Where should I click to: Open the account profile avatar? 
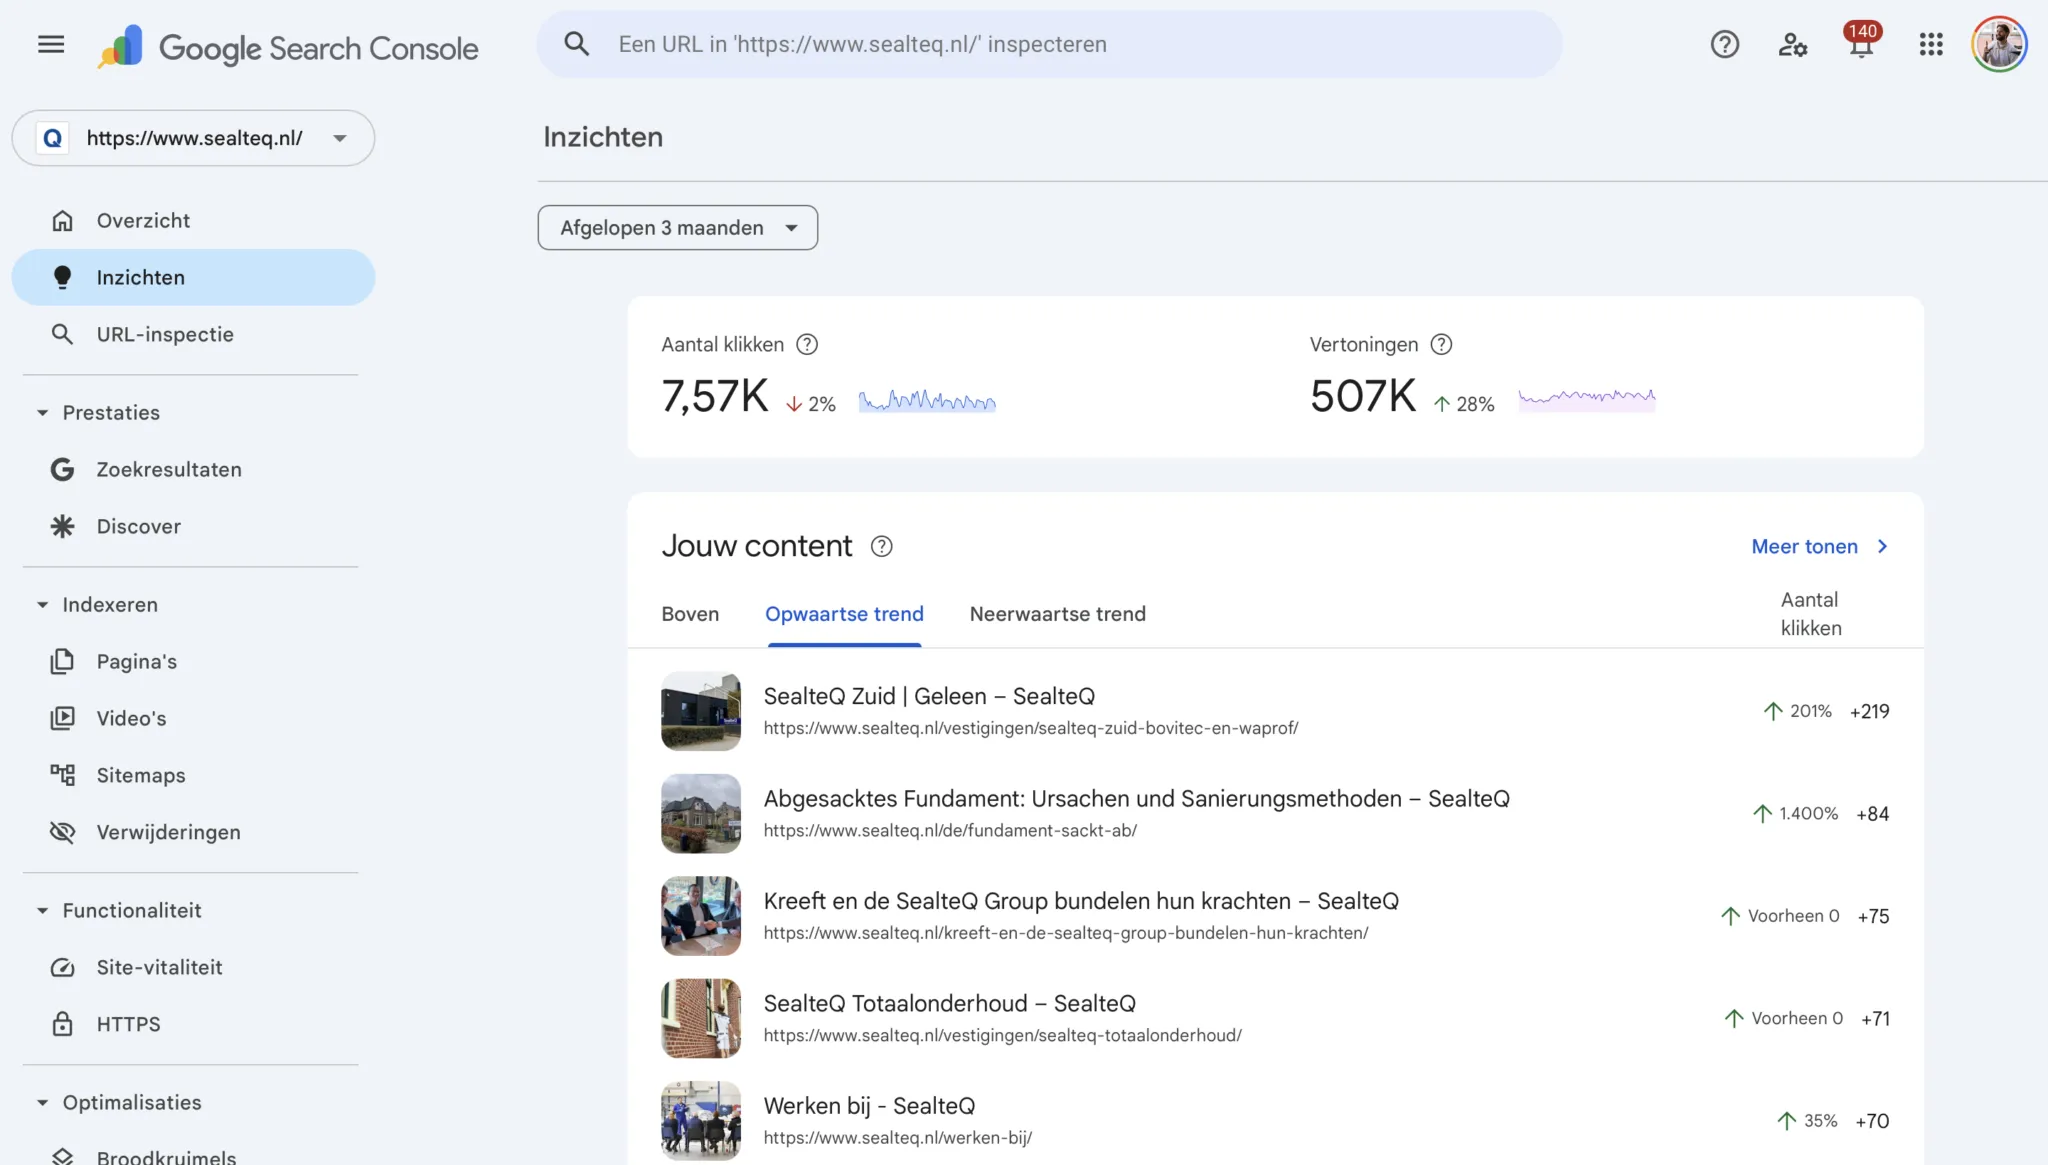pyautogui.click(x=1998, y=44)
